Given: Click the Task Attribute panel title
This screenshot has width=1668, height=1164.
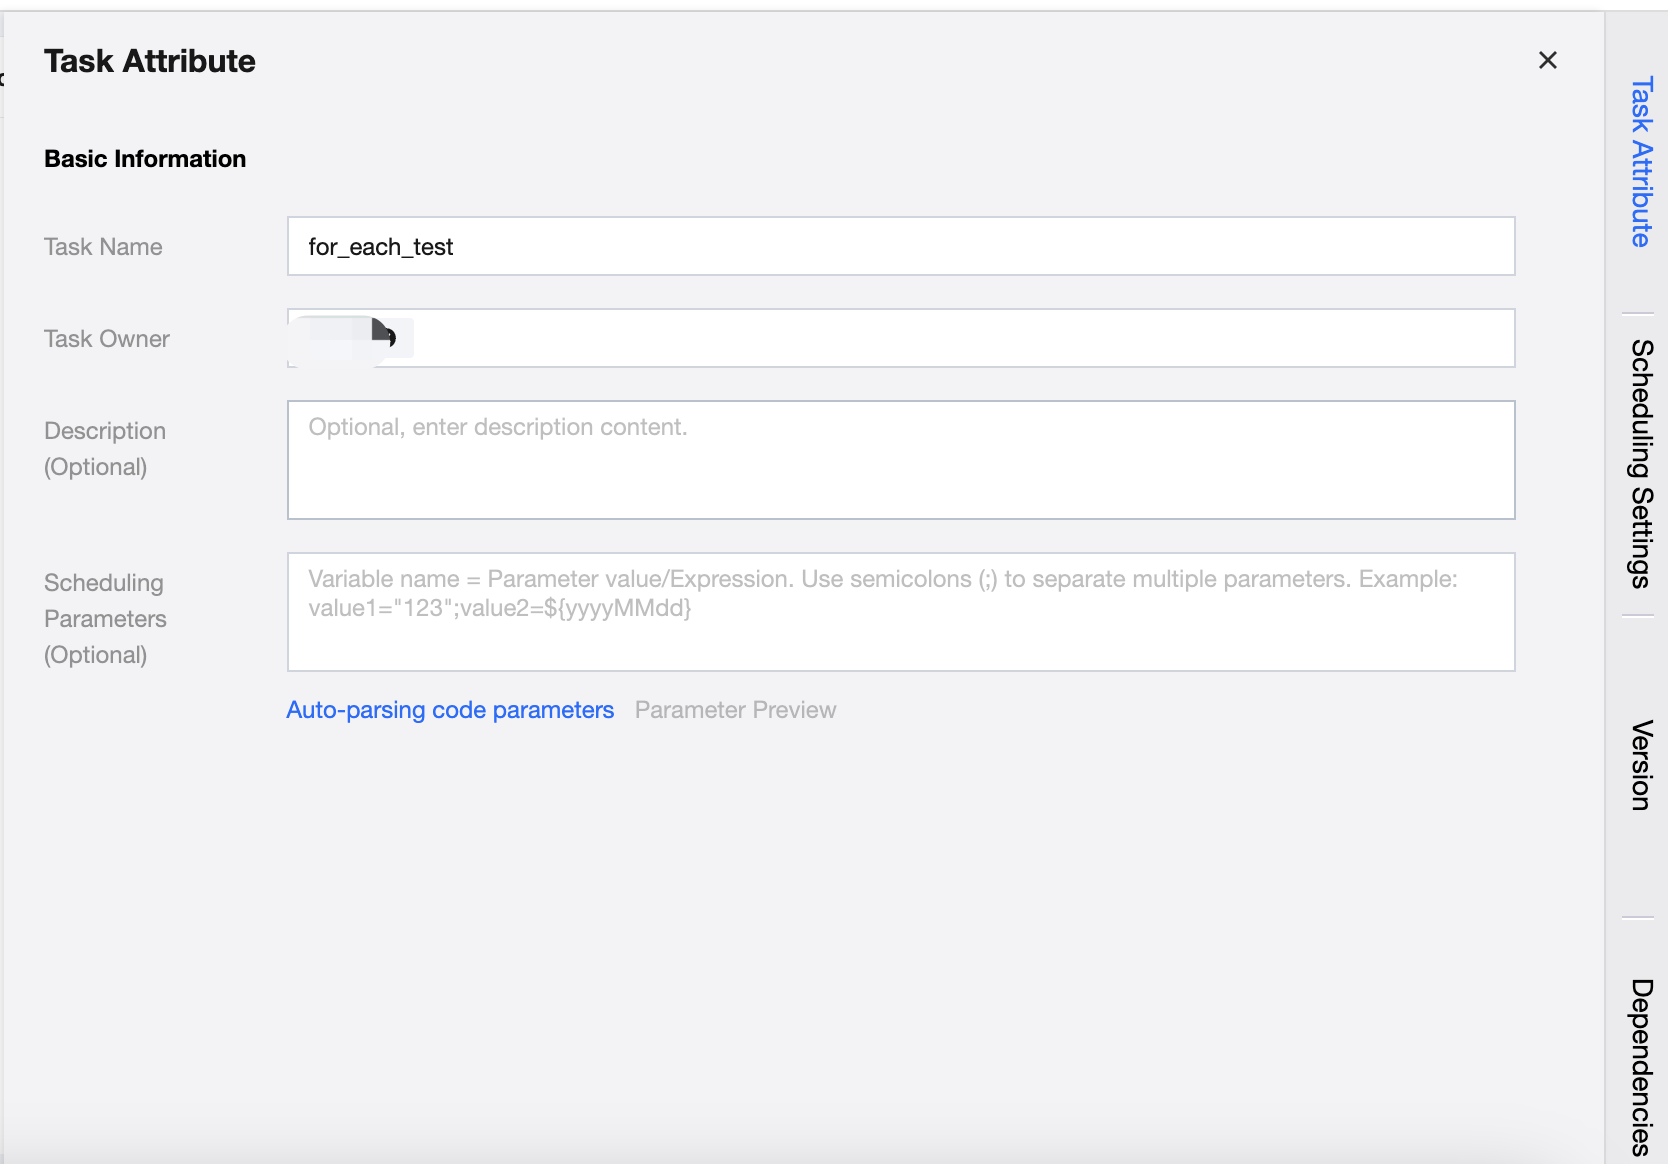Looking at the screenshot, I should pos(150,61).
